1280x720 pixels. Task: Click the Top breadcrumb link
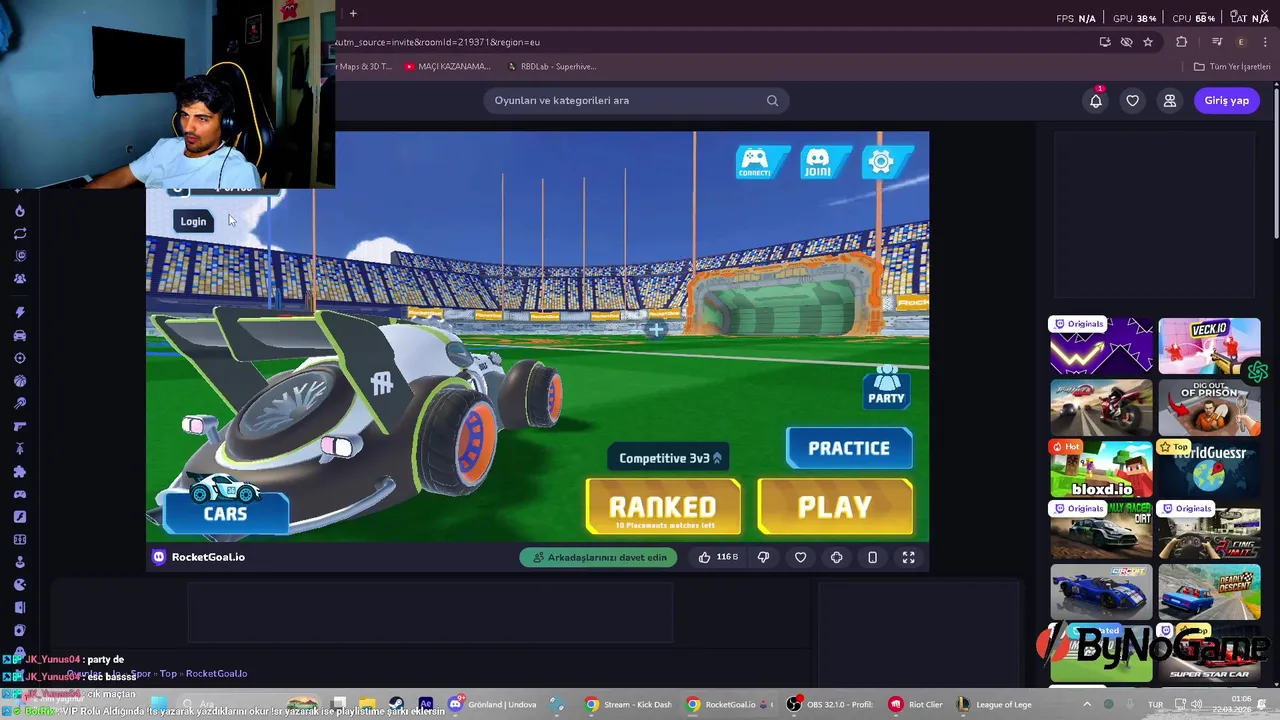[168, 674]
